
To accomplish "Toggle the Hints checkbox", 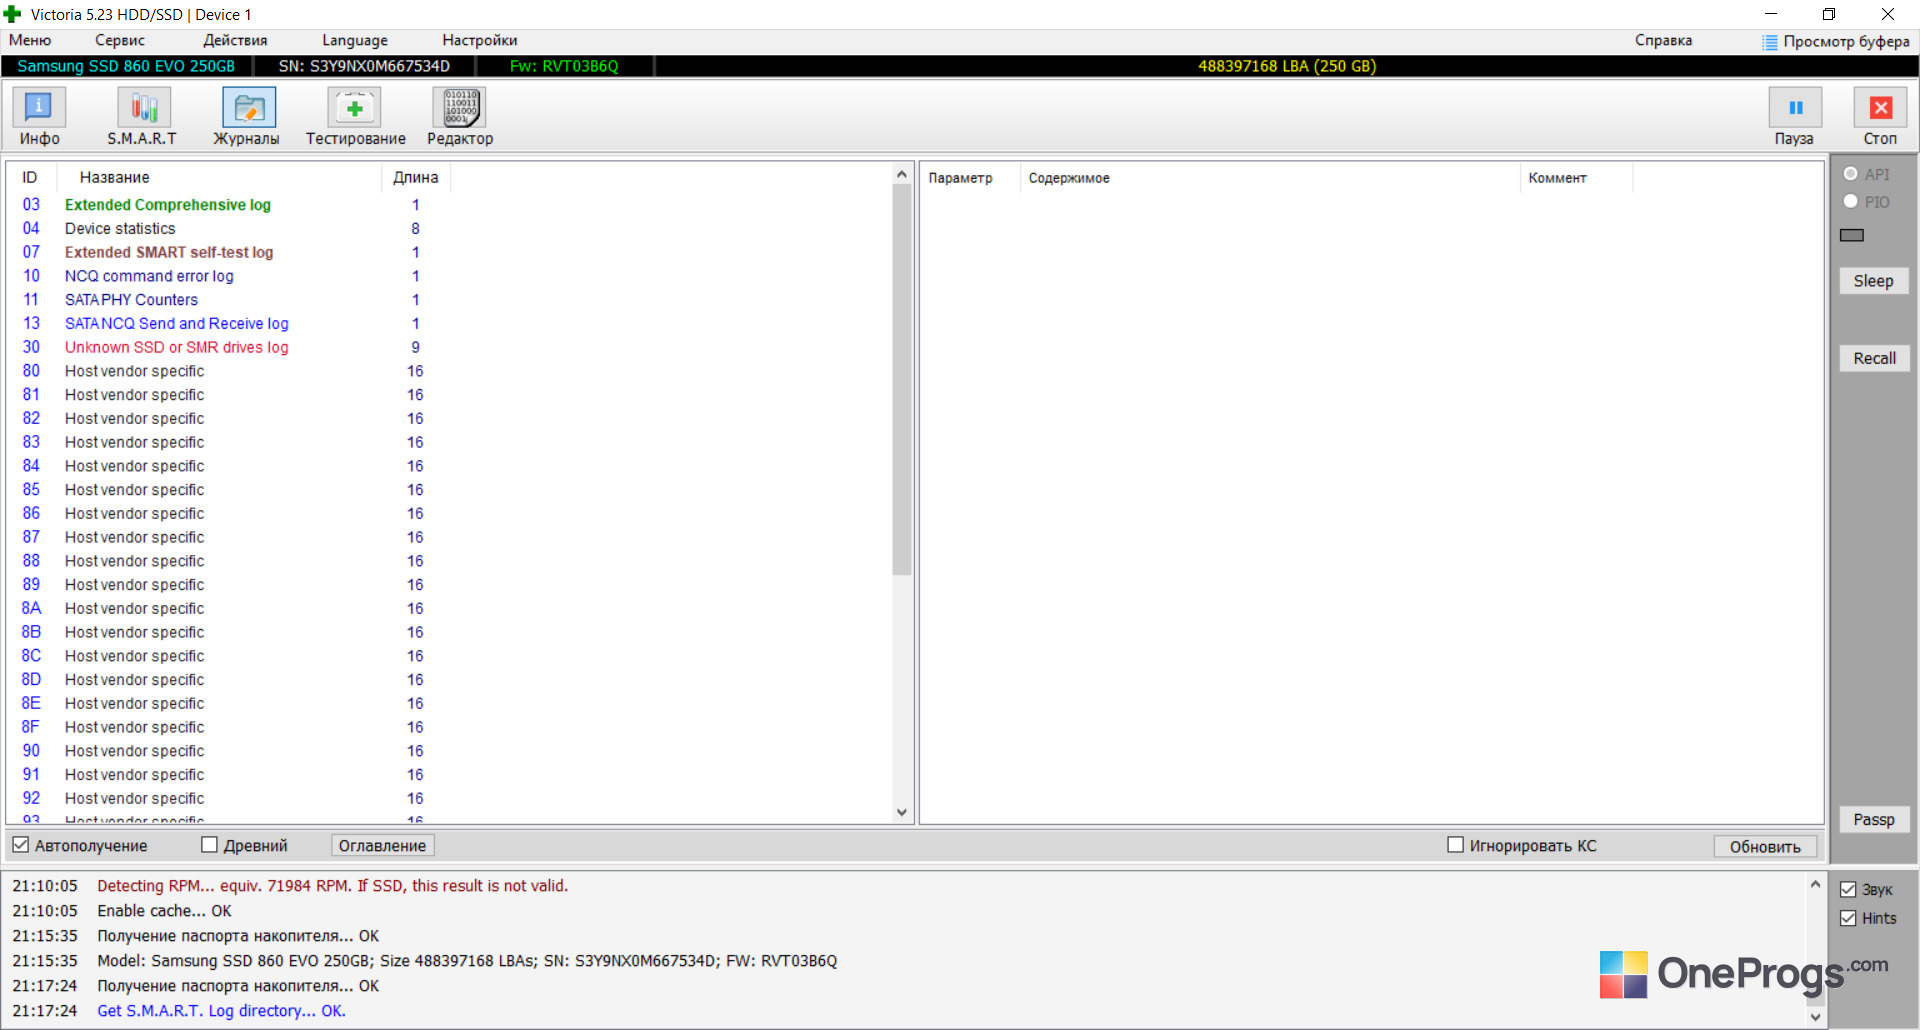I will click(x=1848, y=918).
